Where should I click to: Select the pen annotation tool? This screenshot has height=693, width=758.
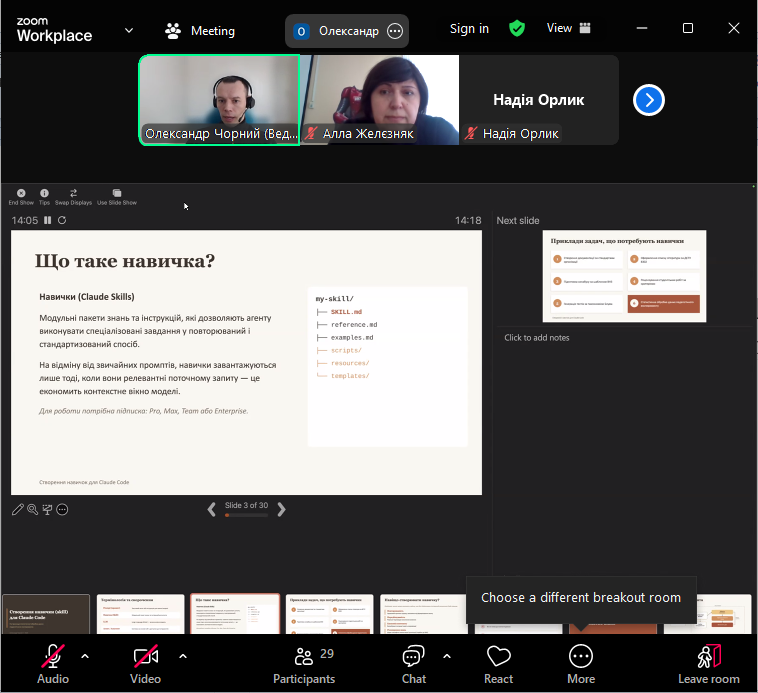tap(18, 510)
